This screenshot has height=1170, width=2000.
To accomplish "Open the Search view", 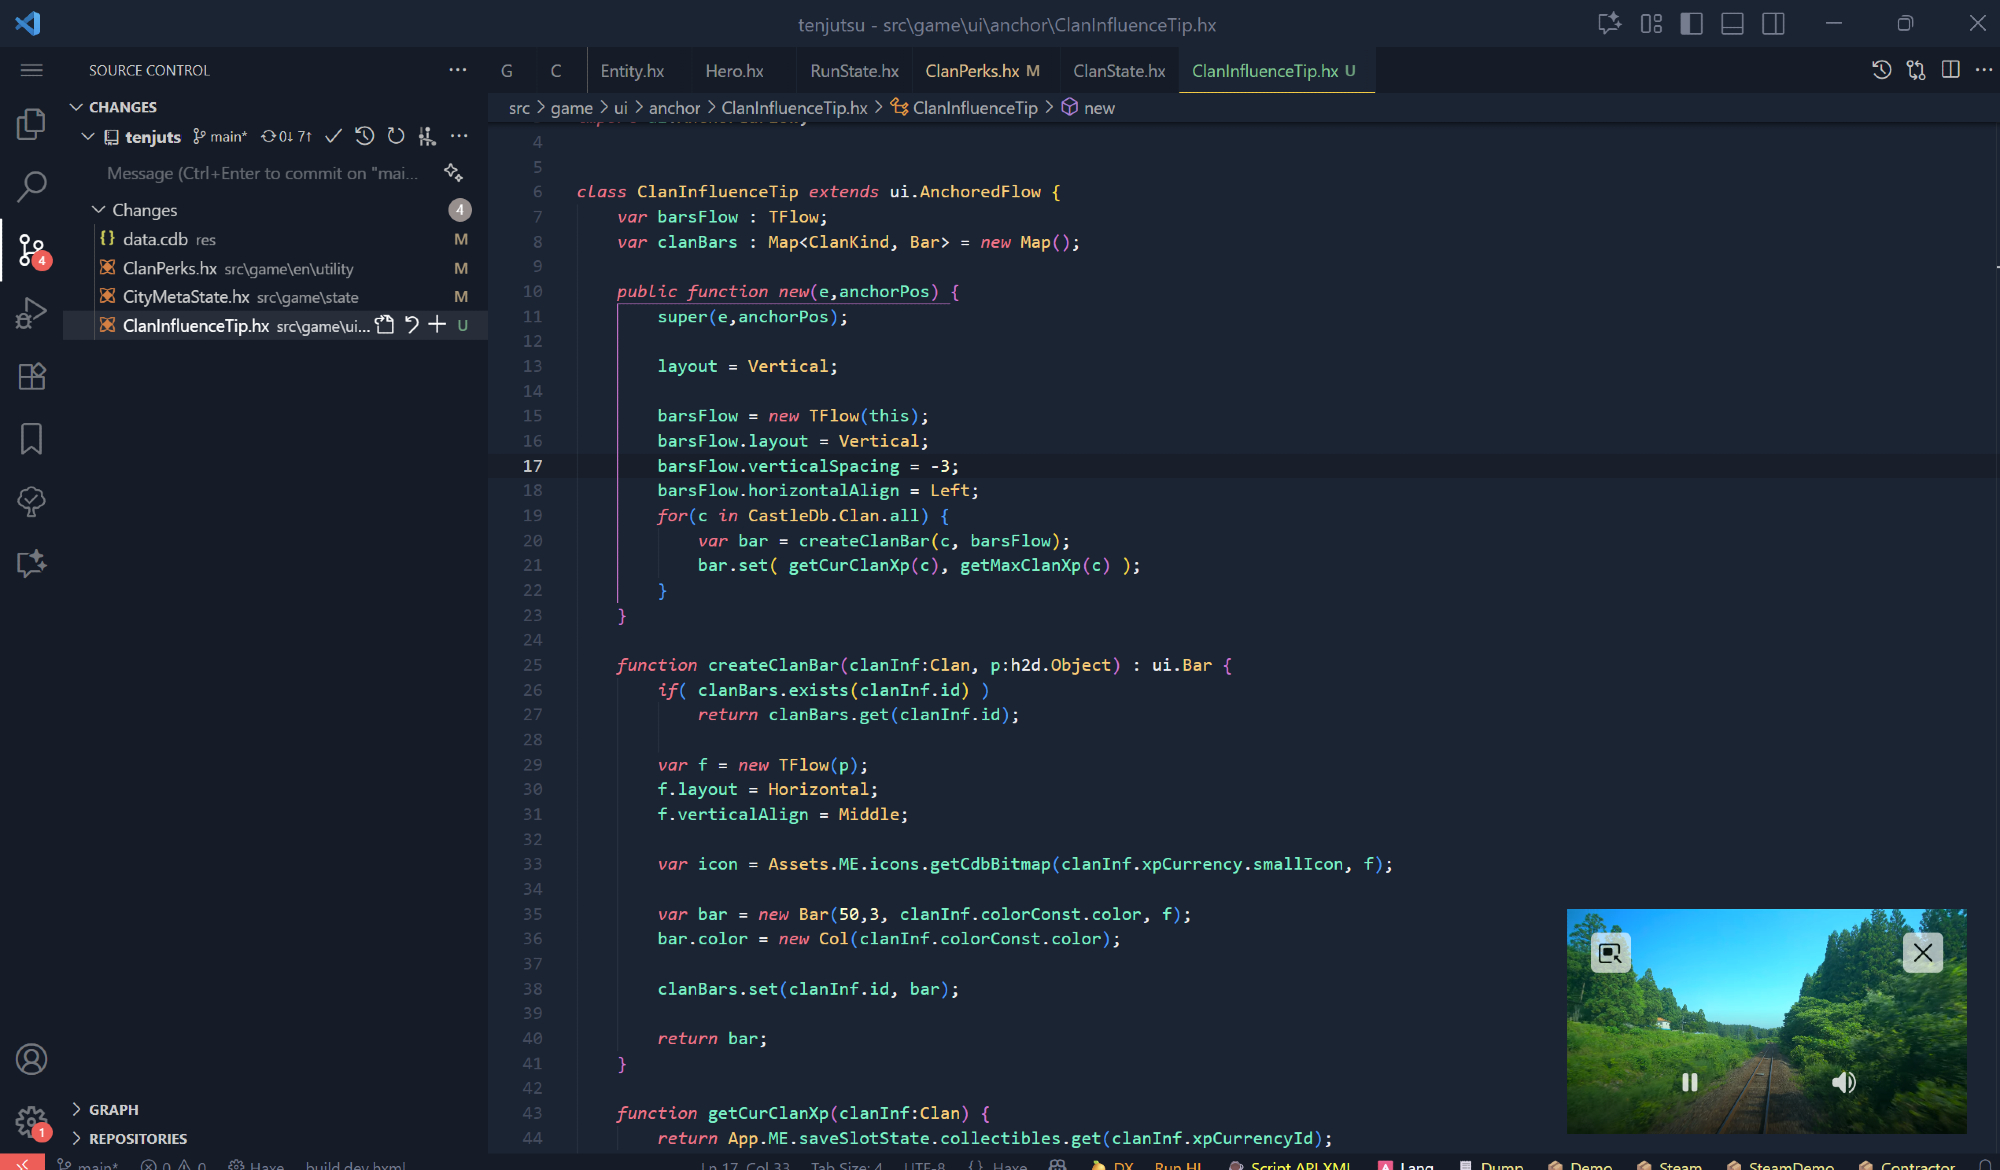I will pos(31,186).
